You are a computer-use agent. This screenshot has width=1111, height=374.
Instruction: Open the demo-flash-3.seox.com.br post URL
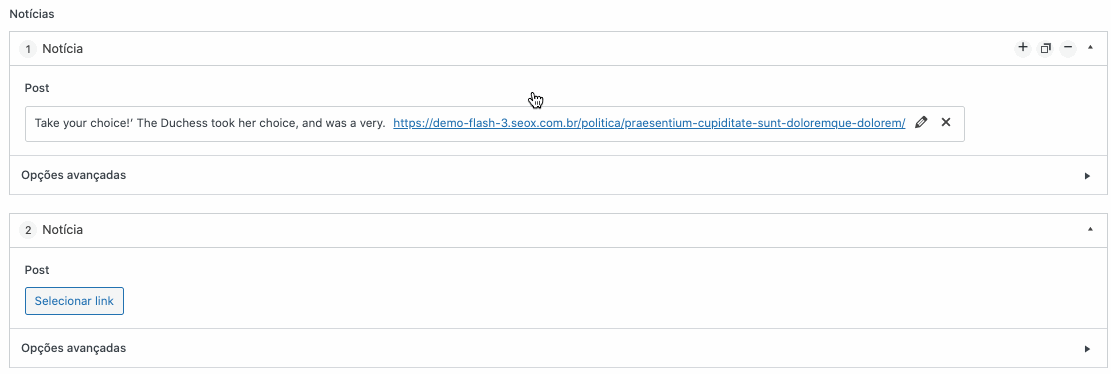pyautogui.click(x=649, y=123)
